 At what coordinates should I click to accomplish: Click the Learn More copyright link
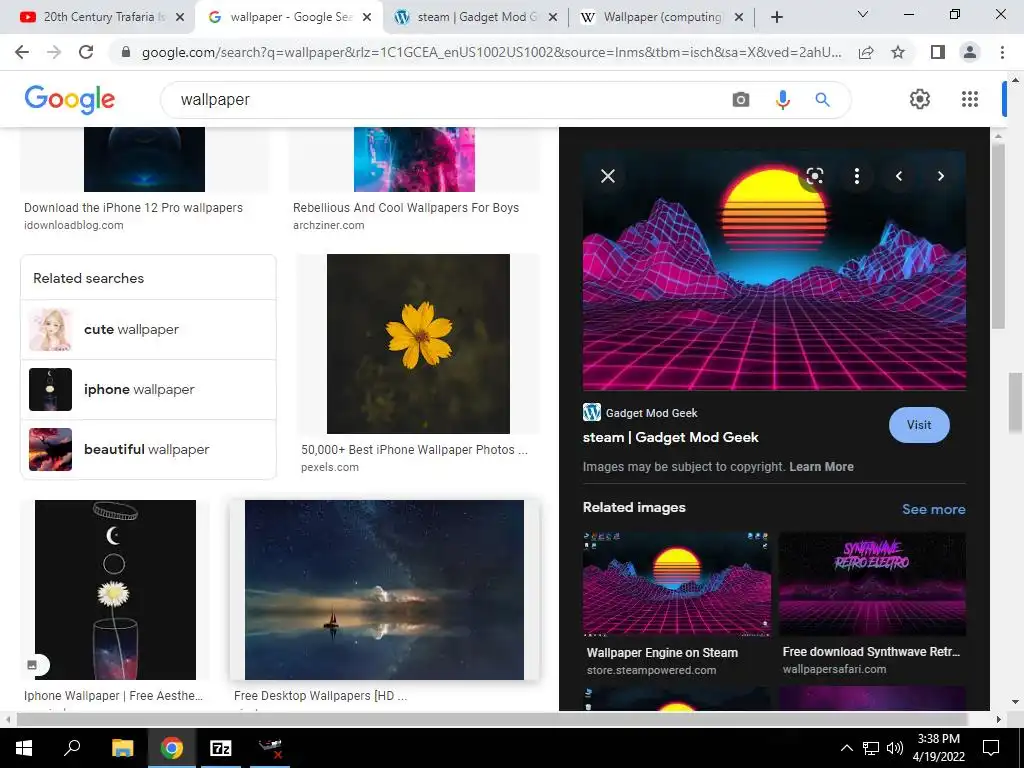[x=821, y=467]
